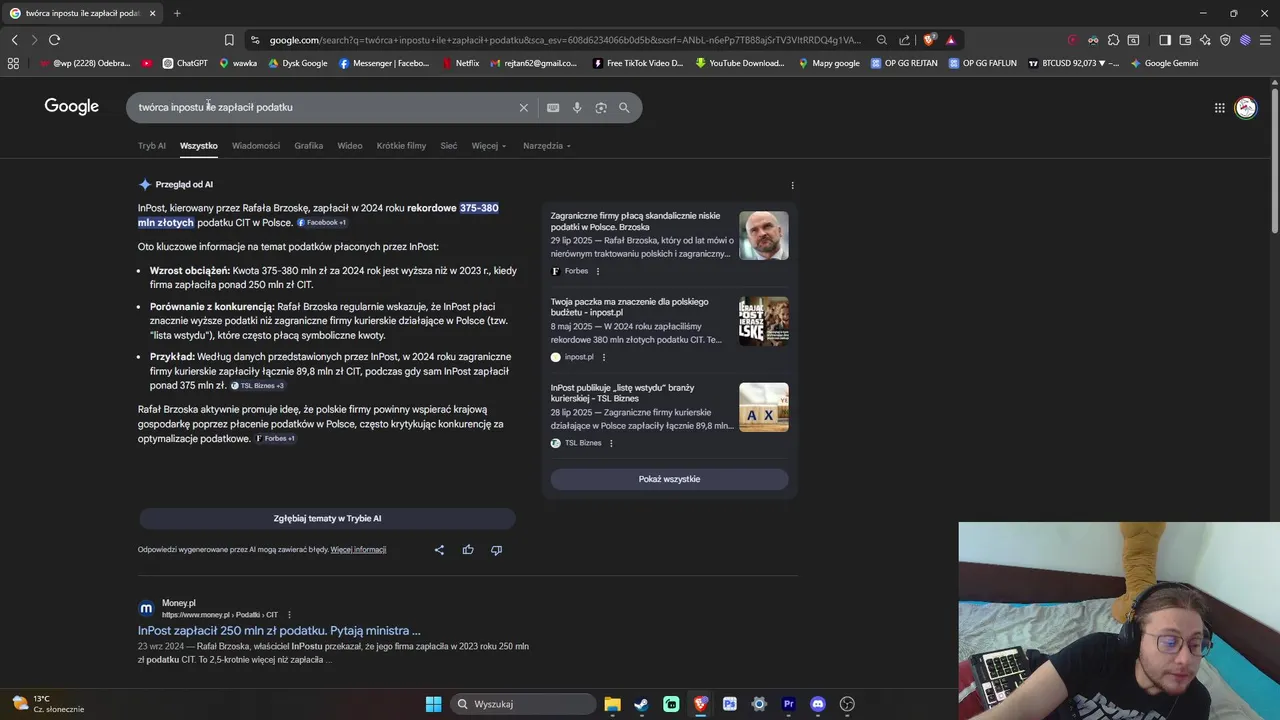The height and width of the screenshot is (720, 1280).
Task: Open Brave VPN shield icon
Action: pyautogui.click(x=1225, y=40)
